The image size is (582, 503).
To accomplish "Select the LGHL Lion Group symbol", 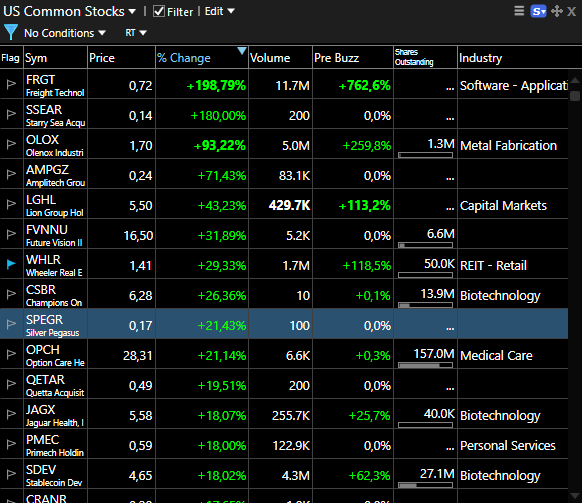I will [55, 206].
